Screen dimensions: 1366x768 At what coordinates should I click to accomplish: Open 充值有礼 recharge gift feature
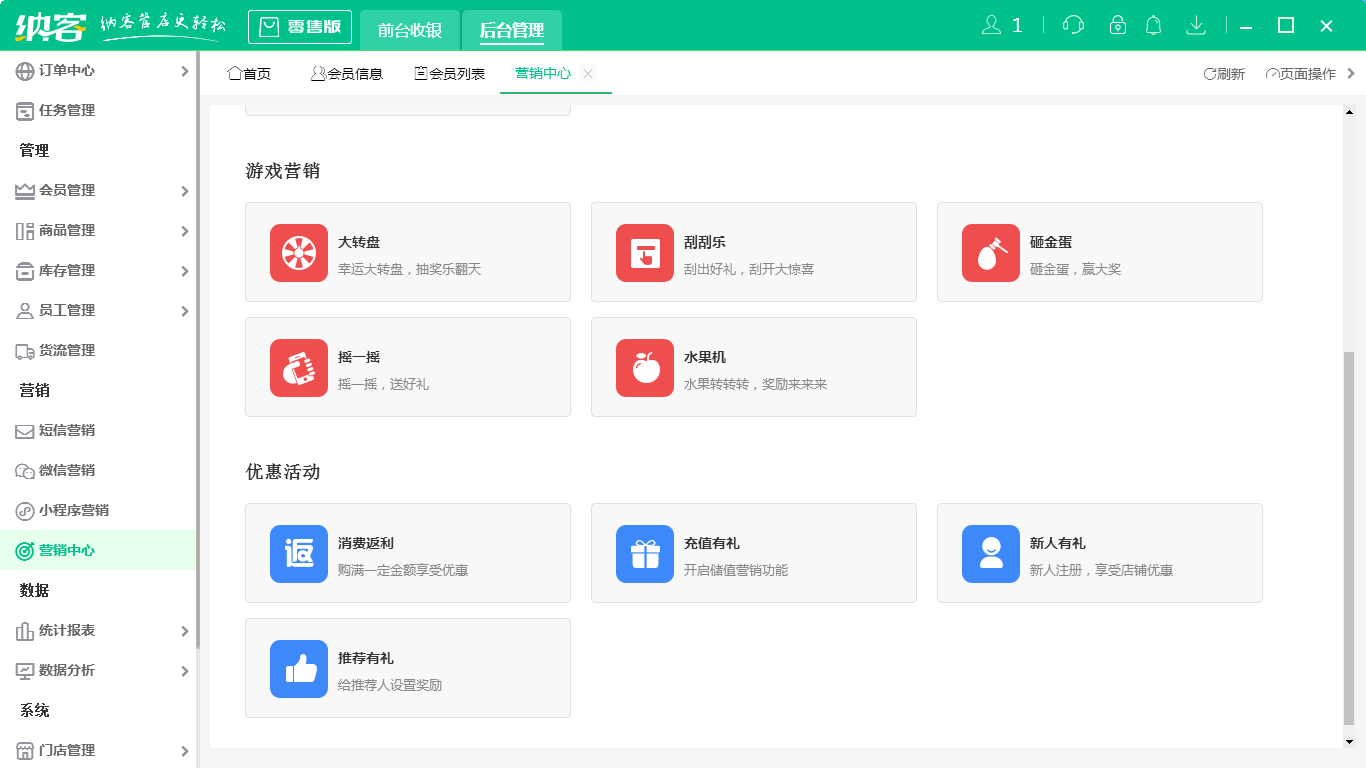[753, 552]
